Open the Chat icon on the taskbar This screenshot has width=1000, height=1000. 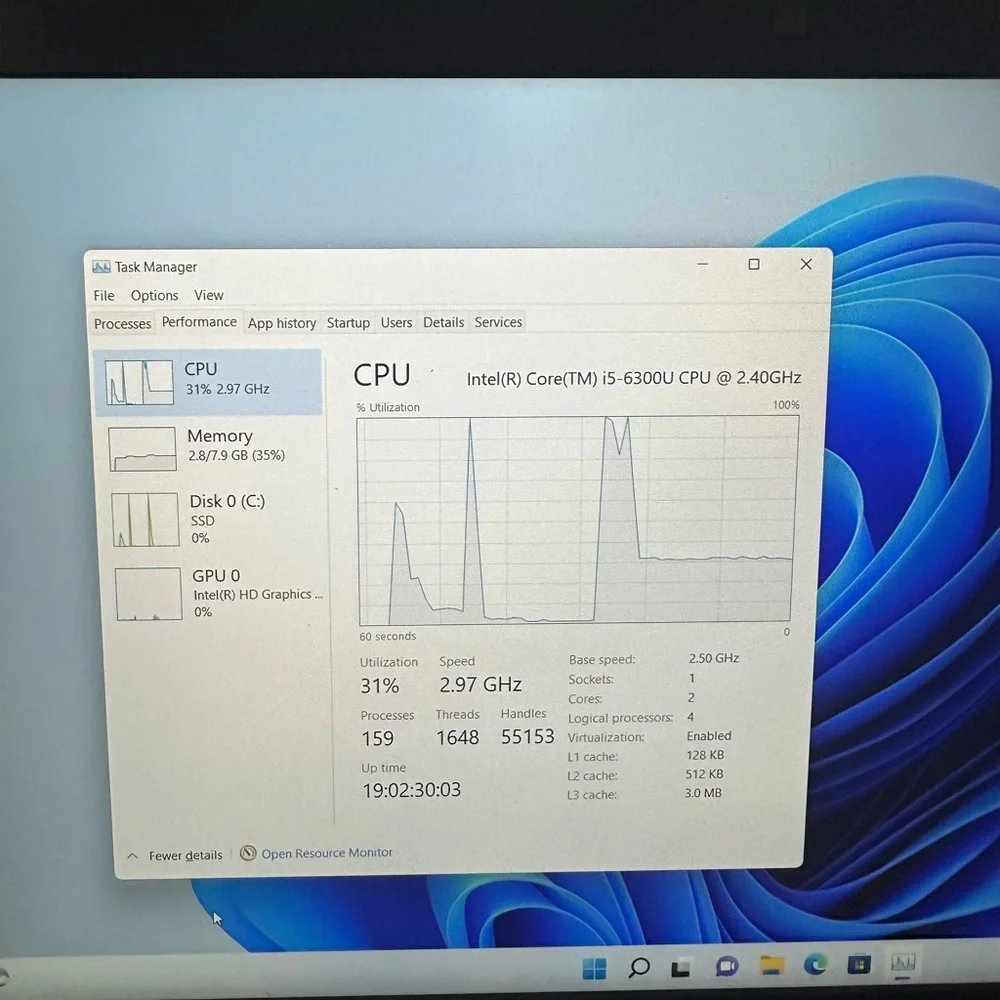pos(726,966)
